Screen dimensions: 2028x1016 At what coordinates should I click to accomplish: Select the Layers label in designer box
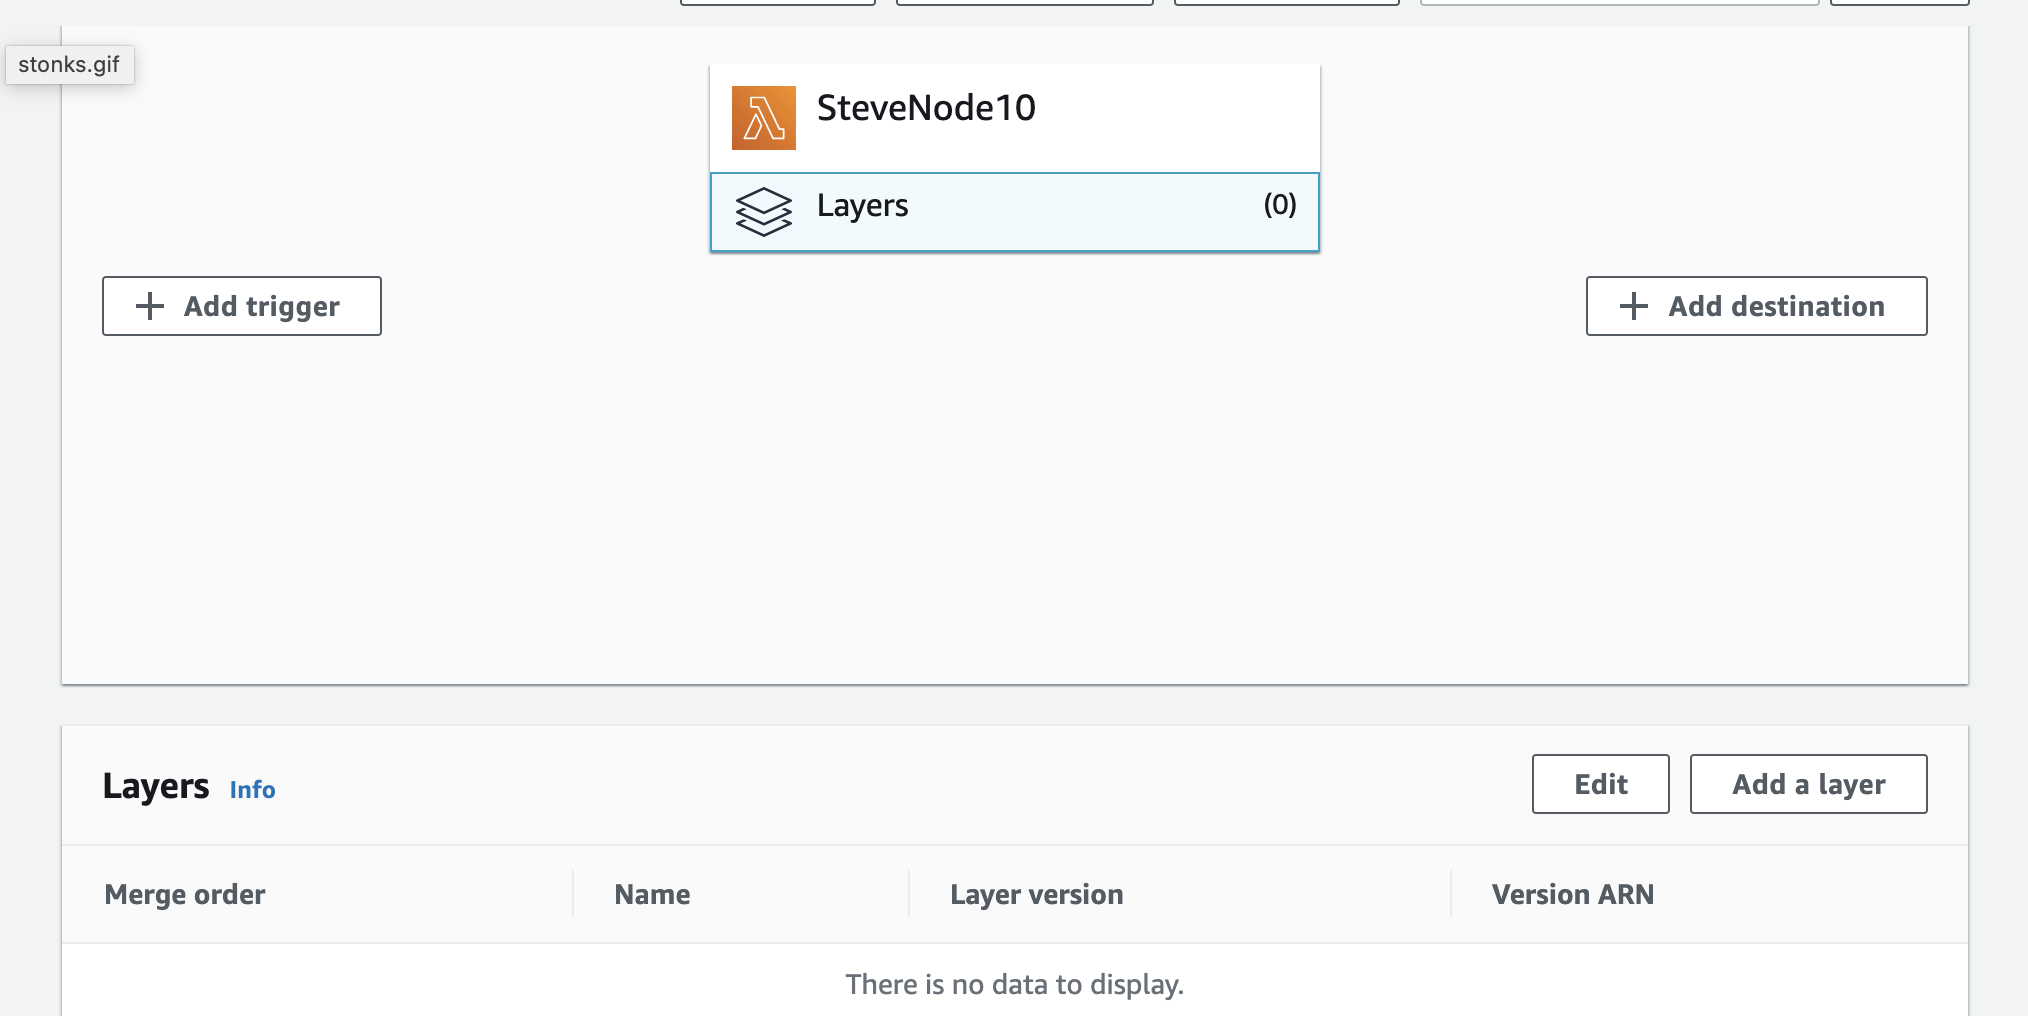862,205
